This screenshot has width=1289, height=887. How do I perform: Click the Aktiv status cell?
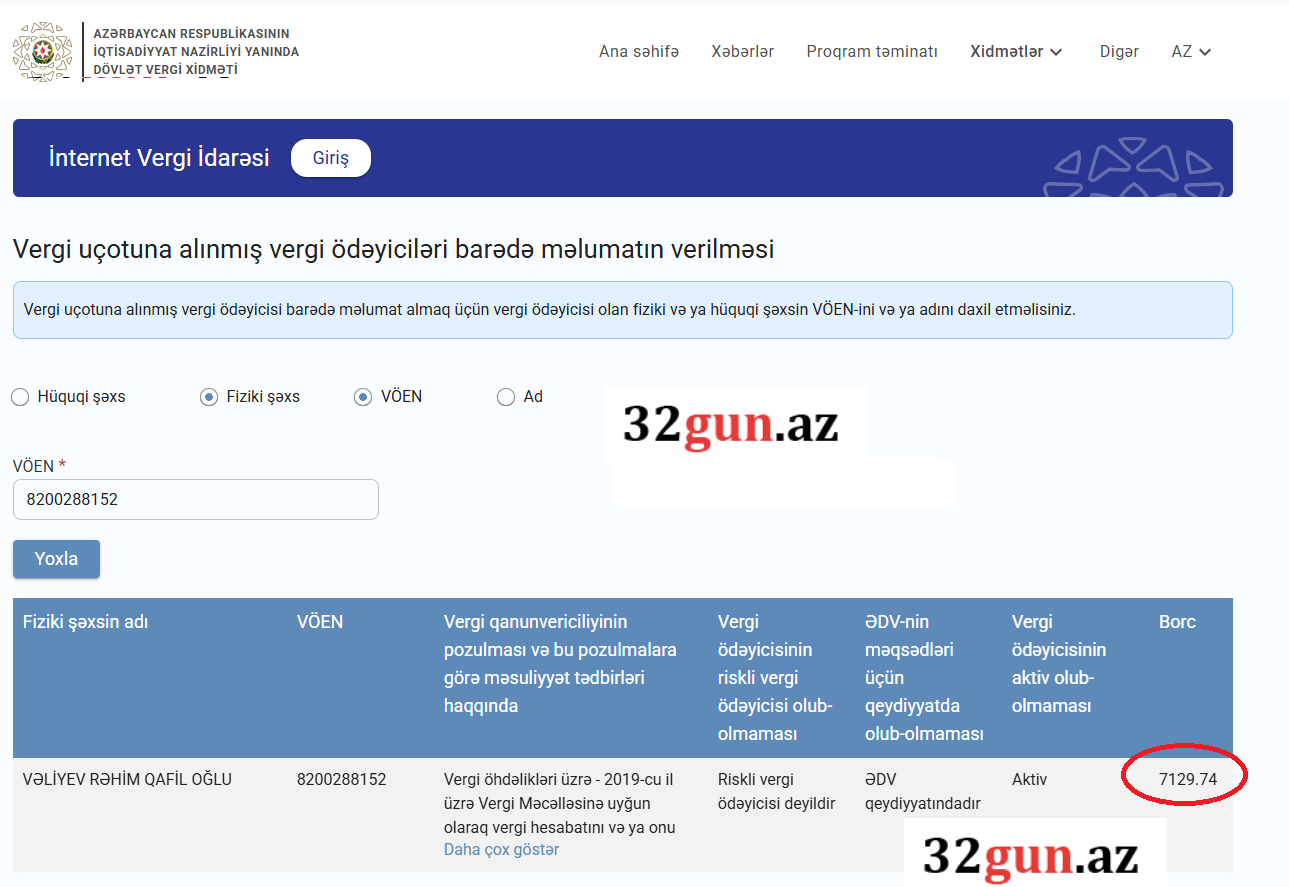point(1029,779)
